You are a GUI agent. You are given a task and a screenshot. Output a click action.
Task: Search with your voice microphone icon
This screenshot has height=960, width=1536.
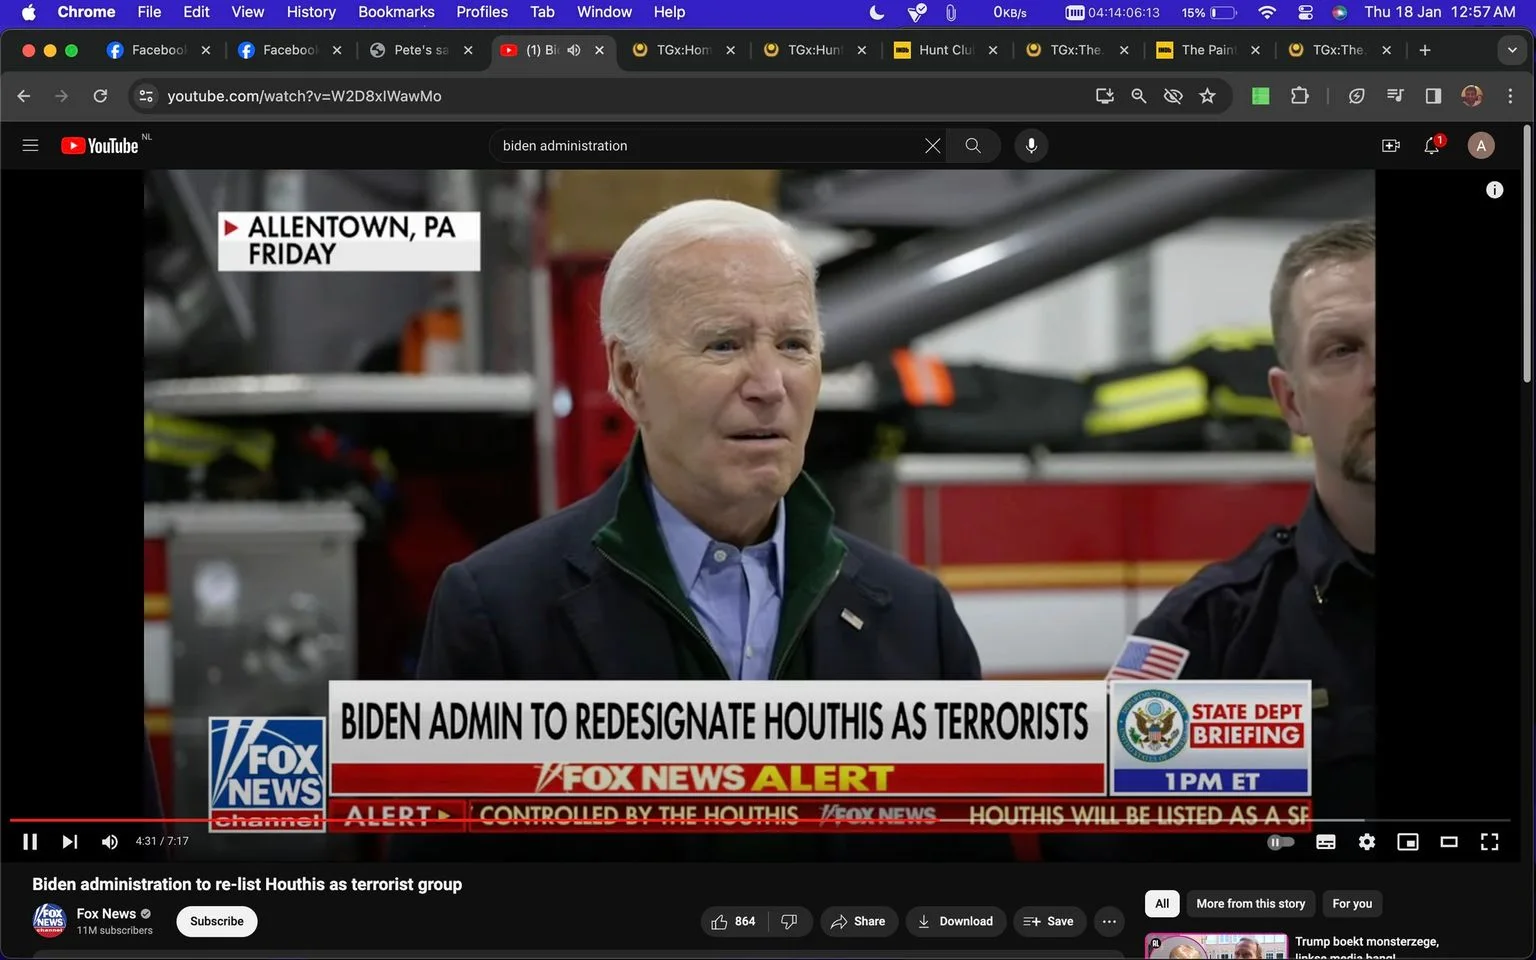[1031, 146]
